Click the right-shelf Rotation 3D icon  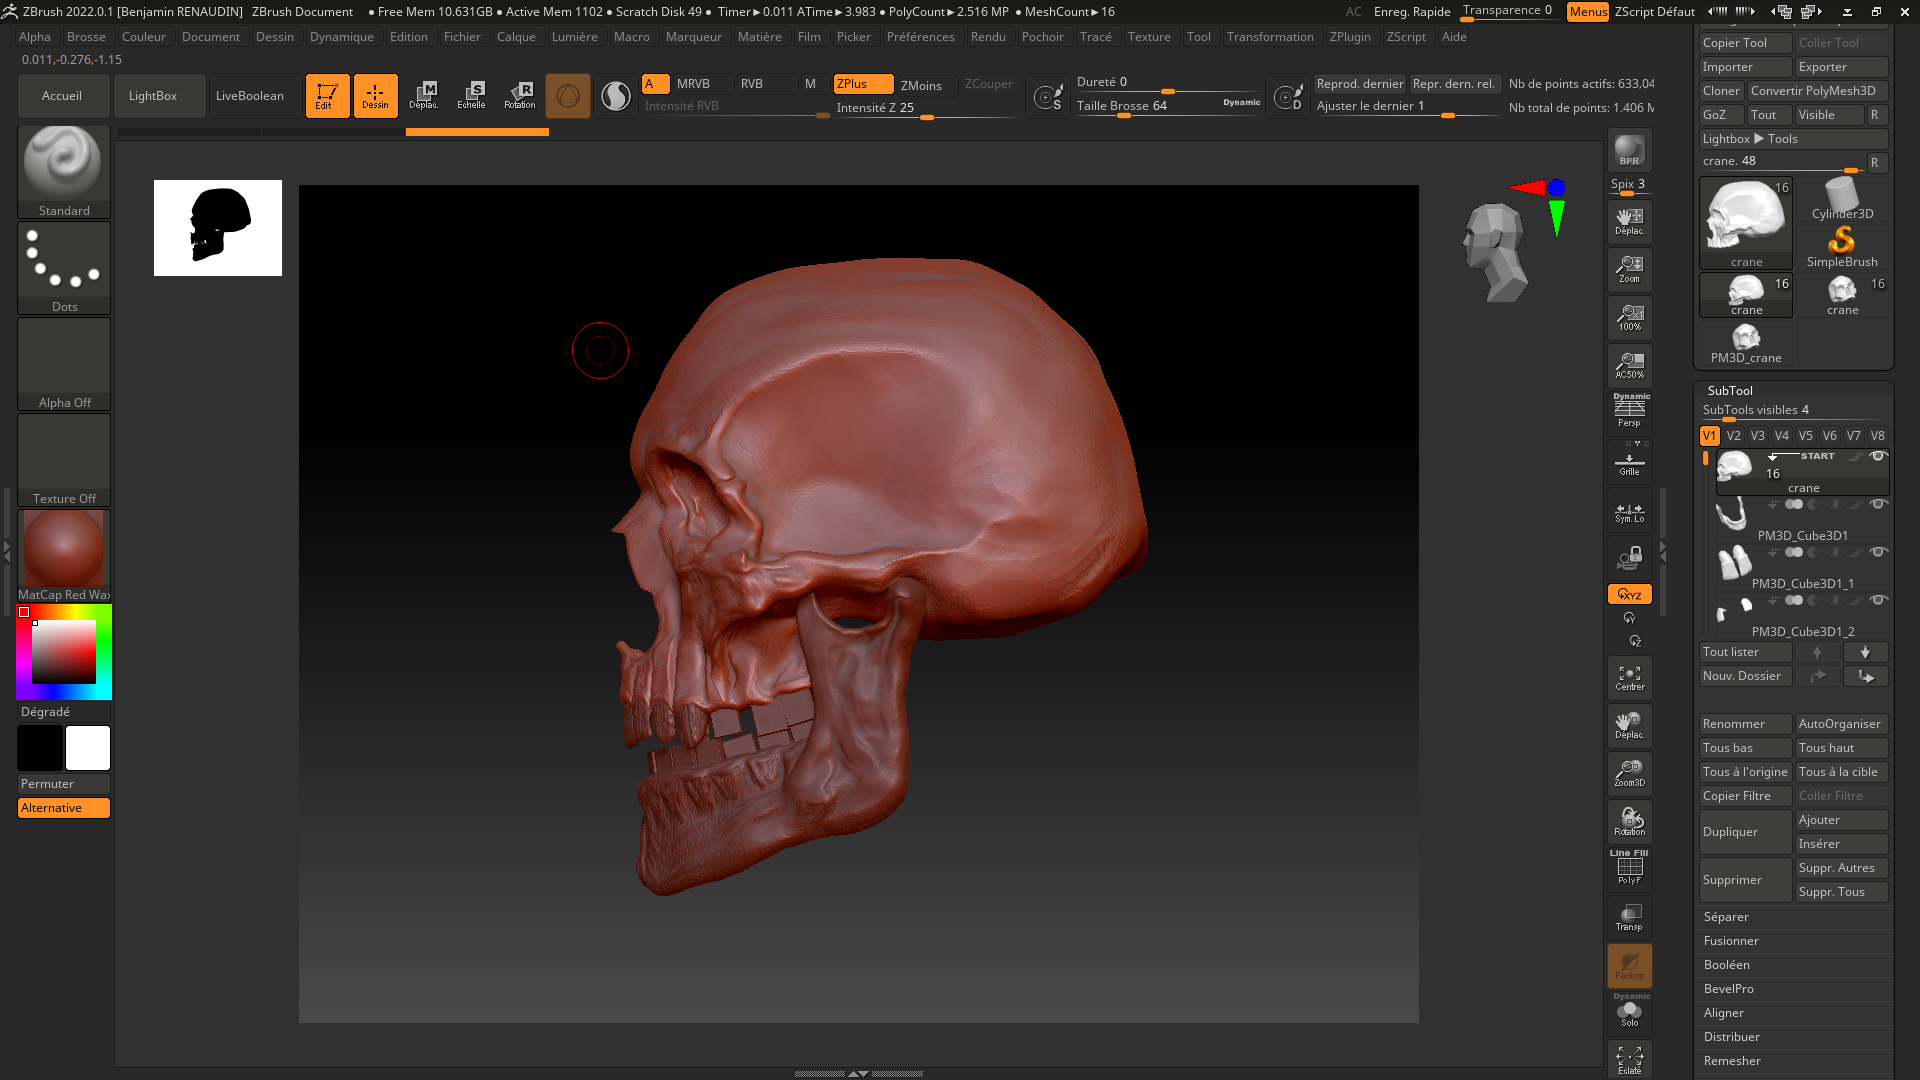(1630, 822)
